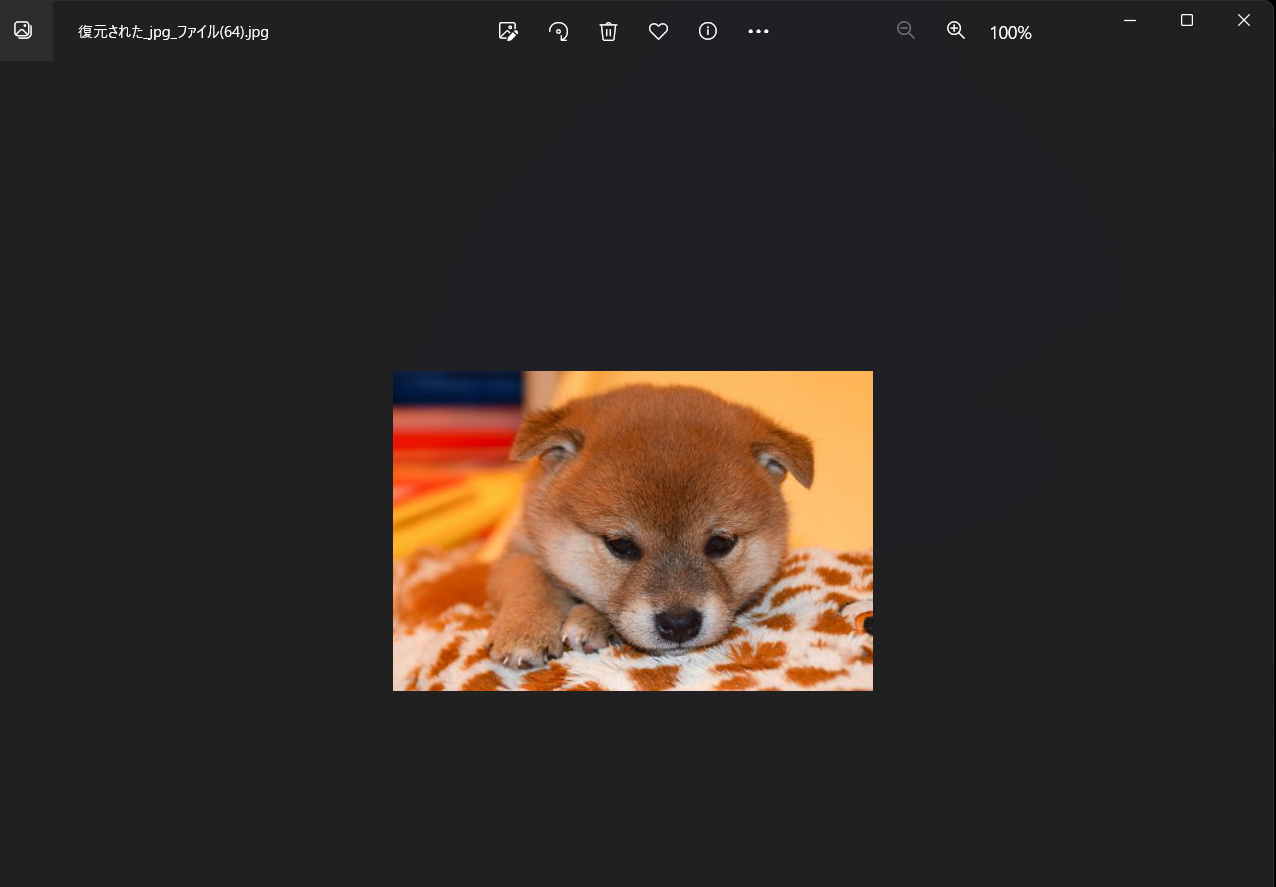The height and width of the screenshot is (887, 1276).
Task: Maximize the Photos window
Action: (1186, 20)
